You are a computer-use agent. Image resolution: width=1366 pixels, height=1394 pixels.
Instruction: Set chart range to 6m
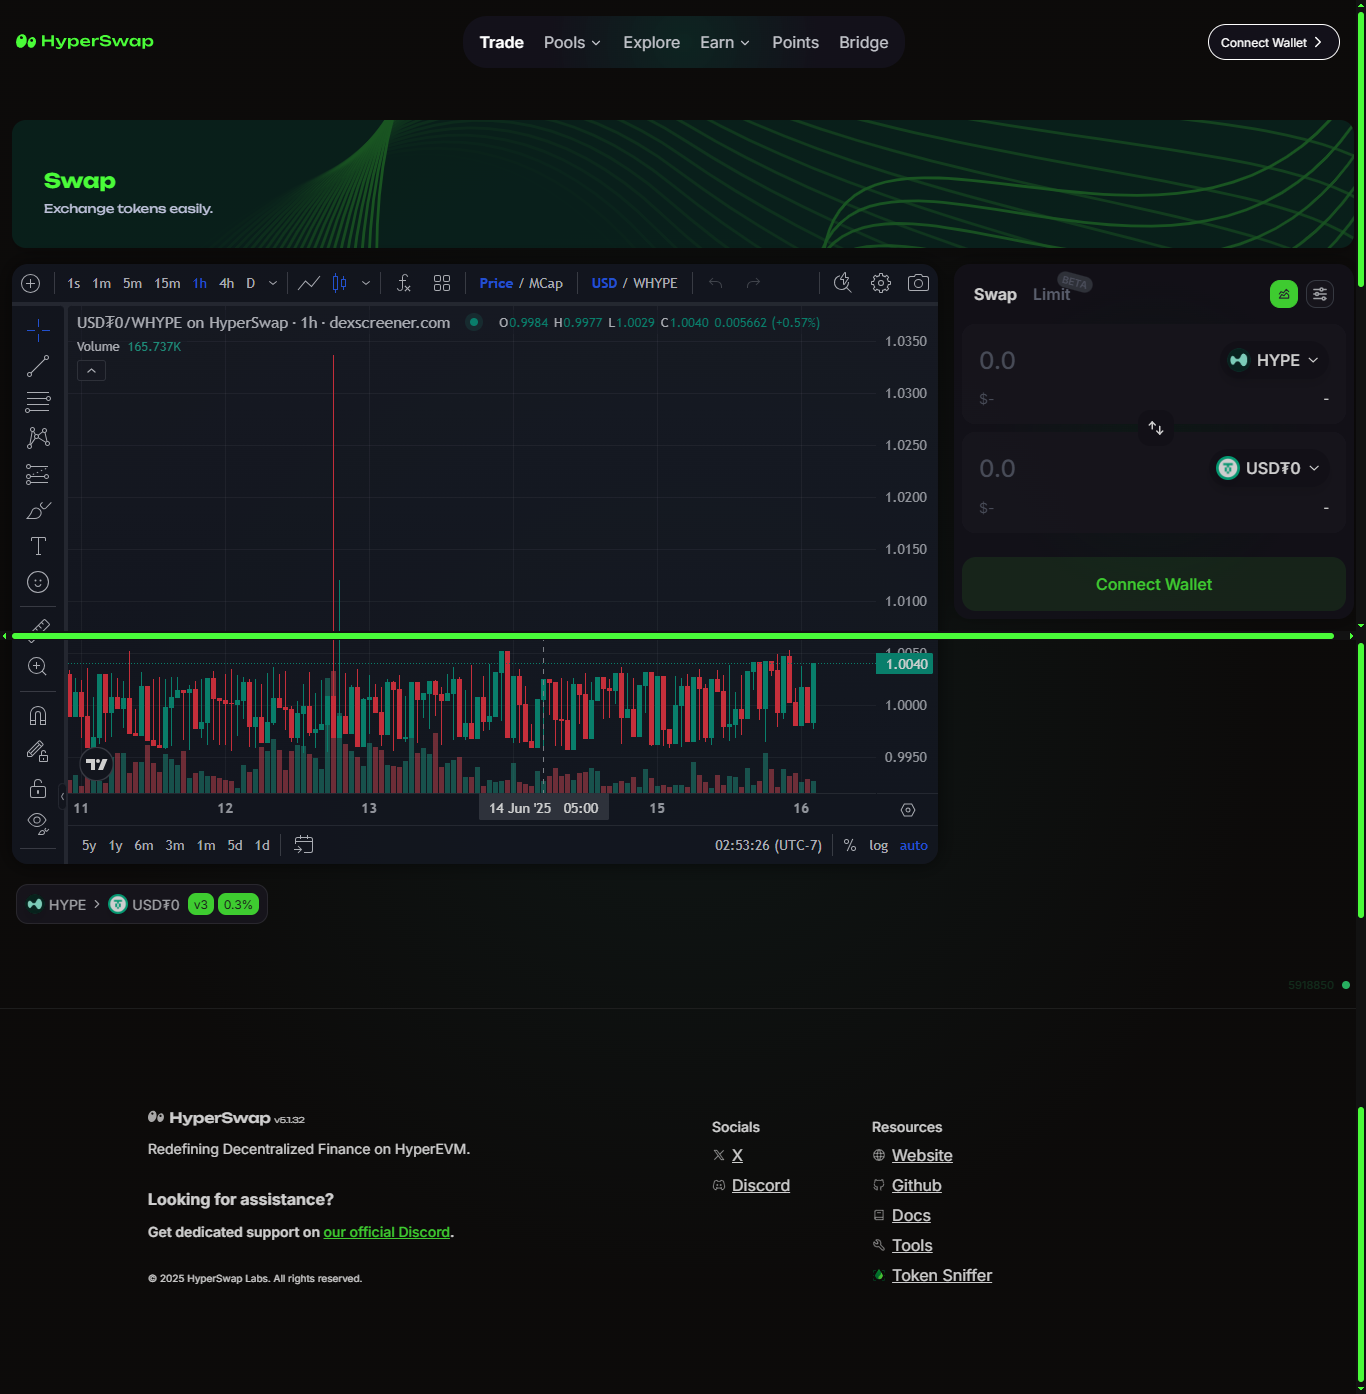[x=144, y=845]
